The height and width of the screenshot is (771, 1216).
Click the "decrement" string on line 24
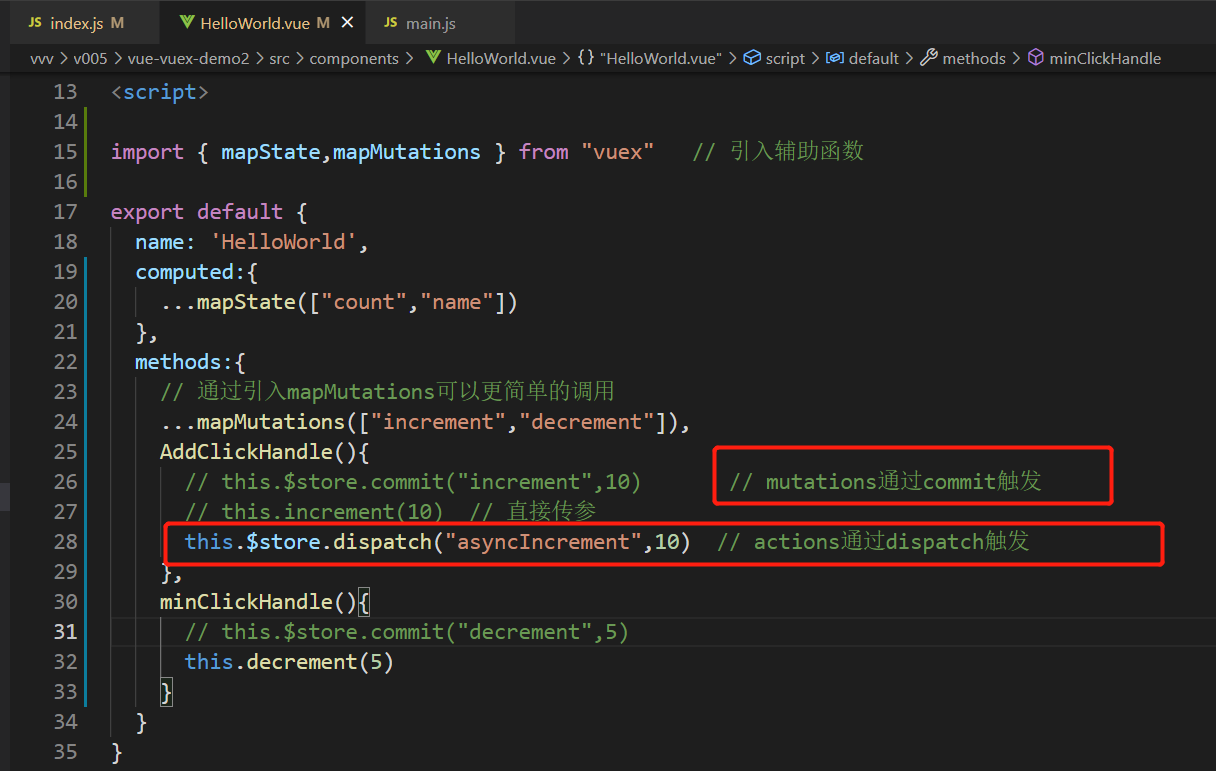[592, 422]
